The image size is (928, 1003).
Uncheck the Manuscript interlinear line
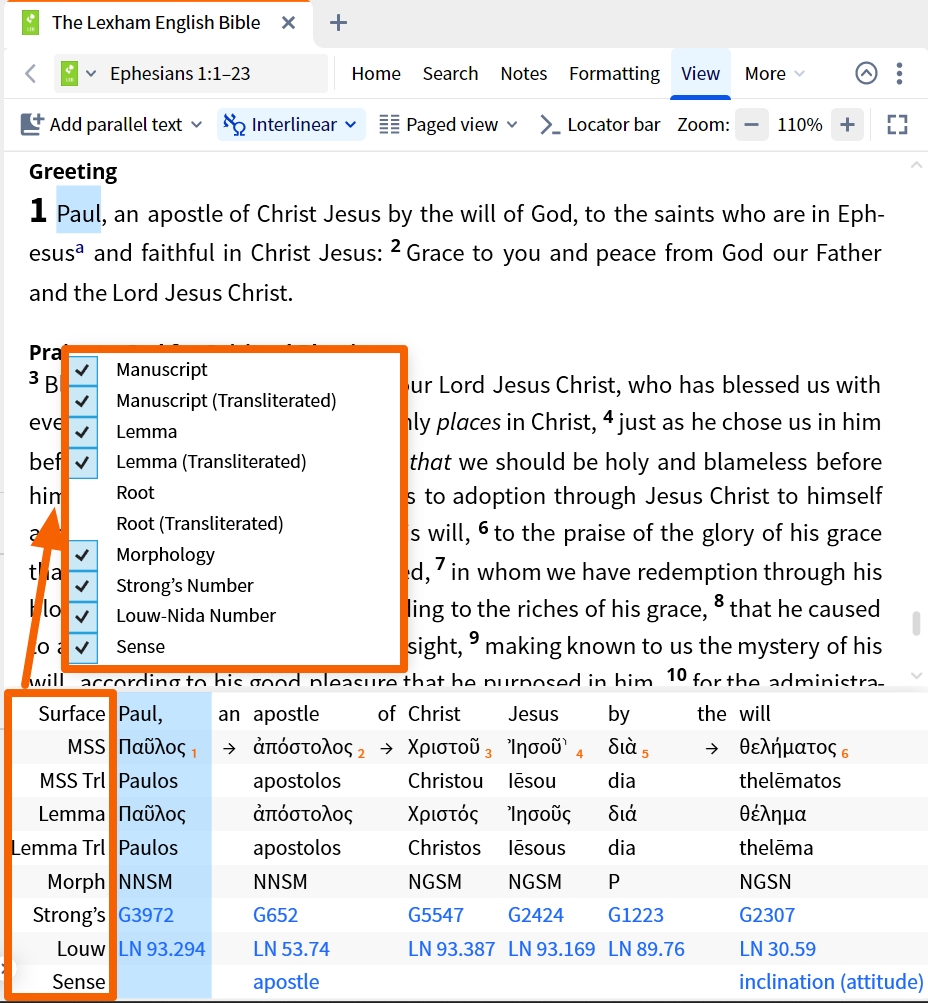point(84,370)
